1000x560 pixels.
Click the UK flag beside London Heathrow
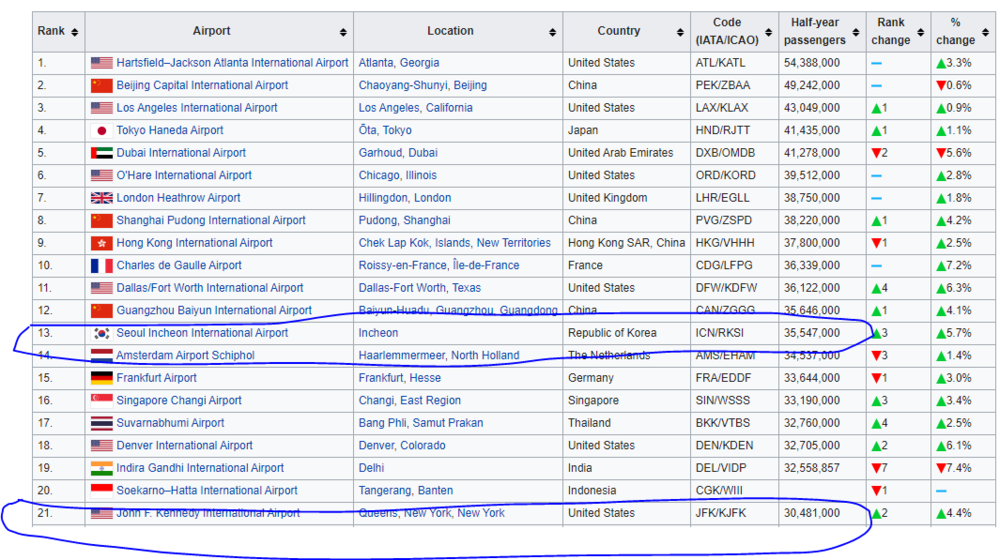(101, 198)
